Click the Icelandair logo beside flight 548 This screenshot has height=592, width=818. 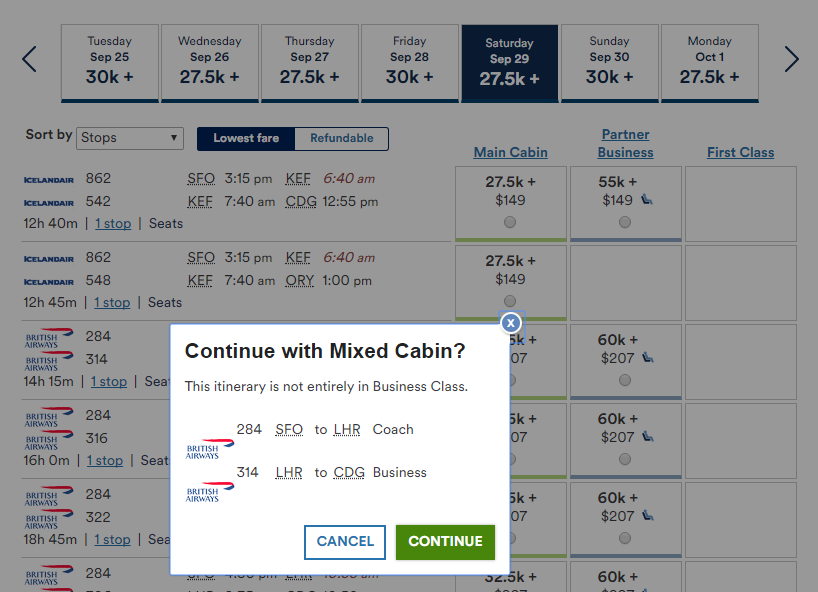(x=49, y=282)
